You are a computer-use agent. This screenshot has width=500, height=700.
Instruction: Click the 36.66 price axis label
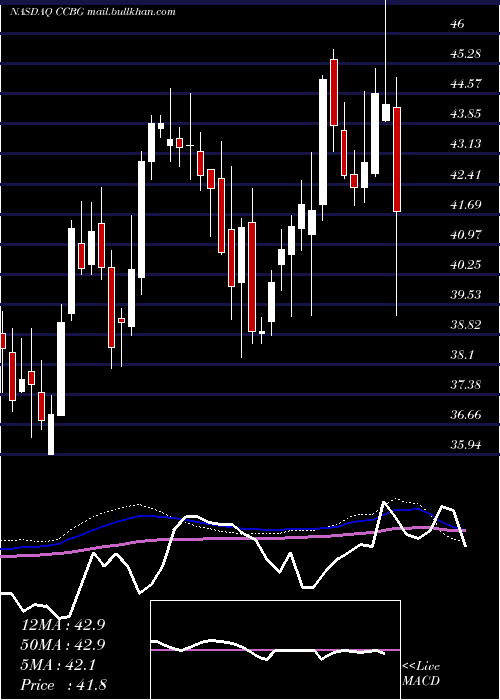pos(466,415)
